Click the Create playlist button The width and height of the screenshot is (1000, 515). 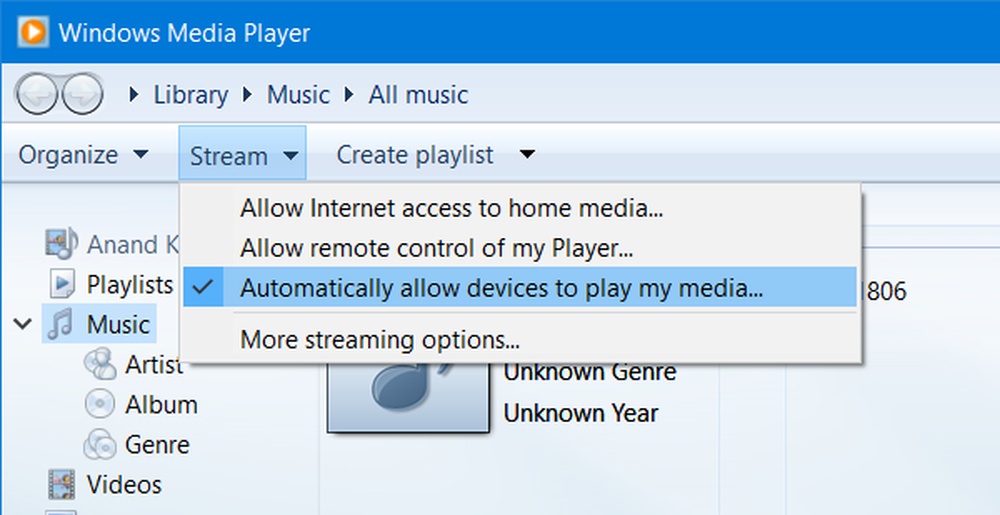415,155
